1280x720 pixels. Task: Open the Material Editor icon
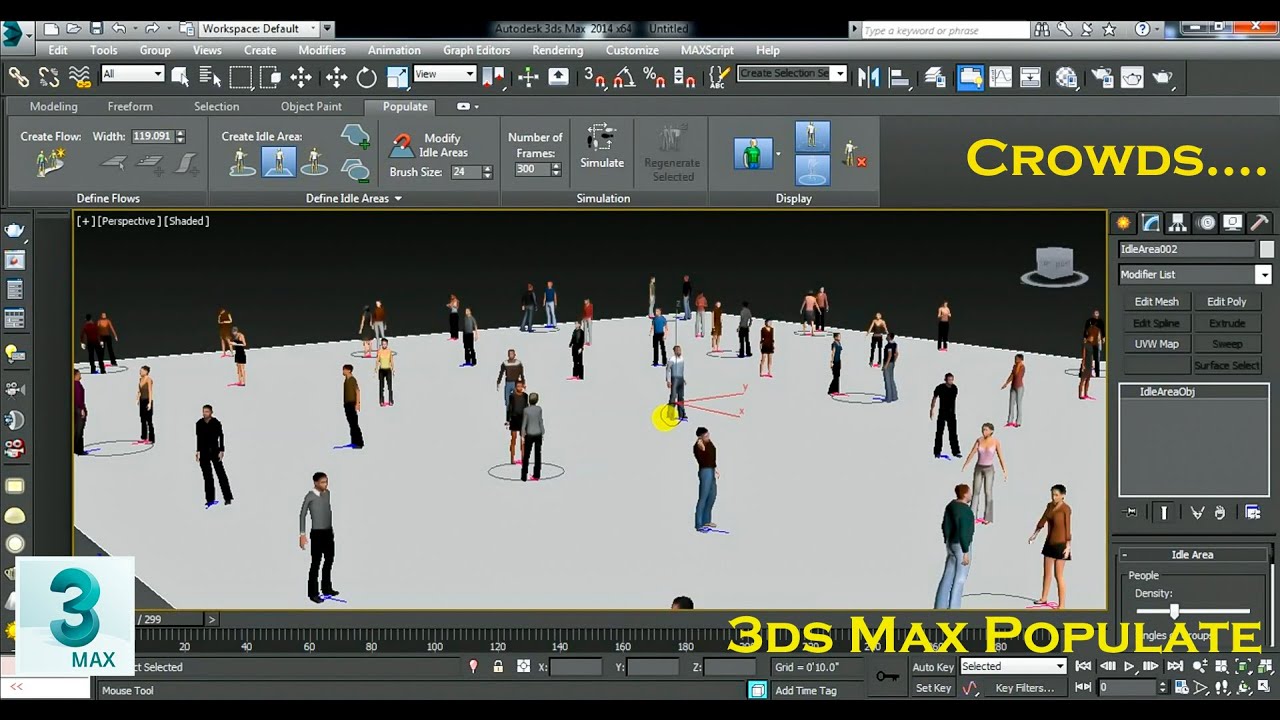(1067, 76)
